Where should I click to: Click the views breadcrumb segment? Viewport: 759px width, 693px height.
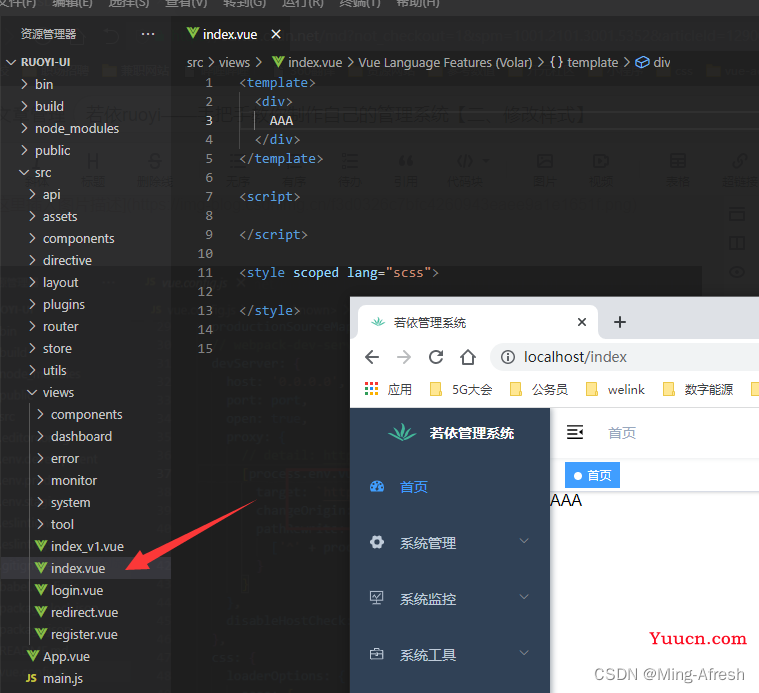coord(234,62)
